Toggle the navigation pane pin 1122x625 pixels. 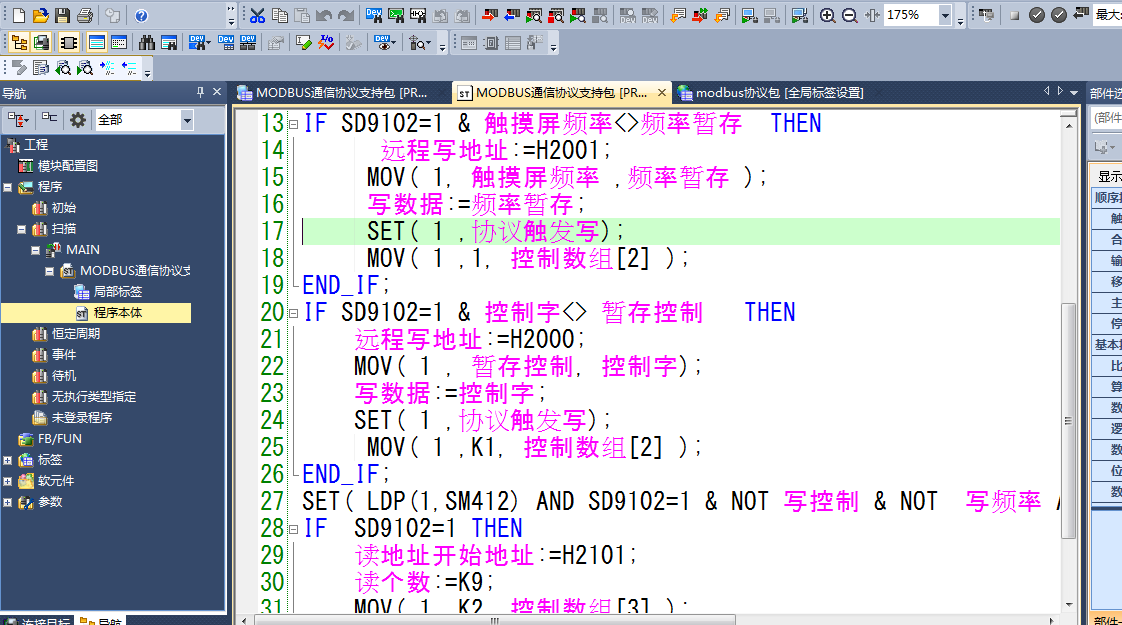pos(201,92)
